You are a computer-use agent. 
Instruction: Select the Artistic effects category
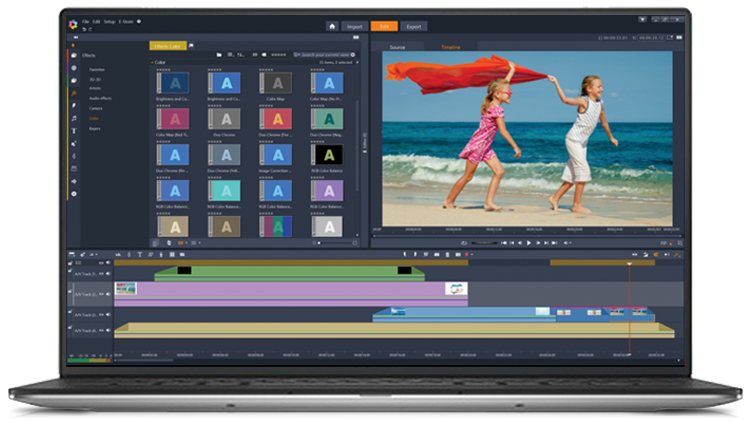(95, 87)
